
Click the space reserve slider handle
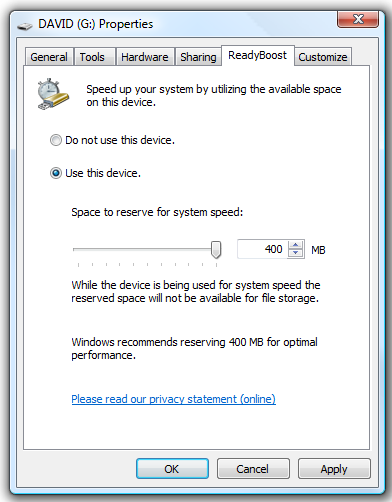click(x=216, y=250)
